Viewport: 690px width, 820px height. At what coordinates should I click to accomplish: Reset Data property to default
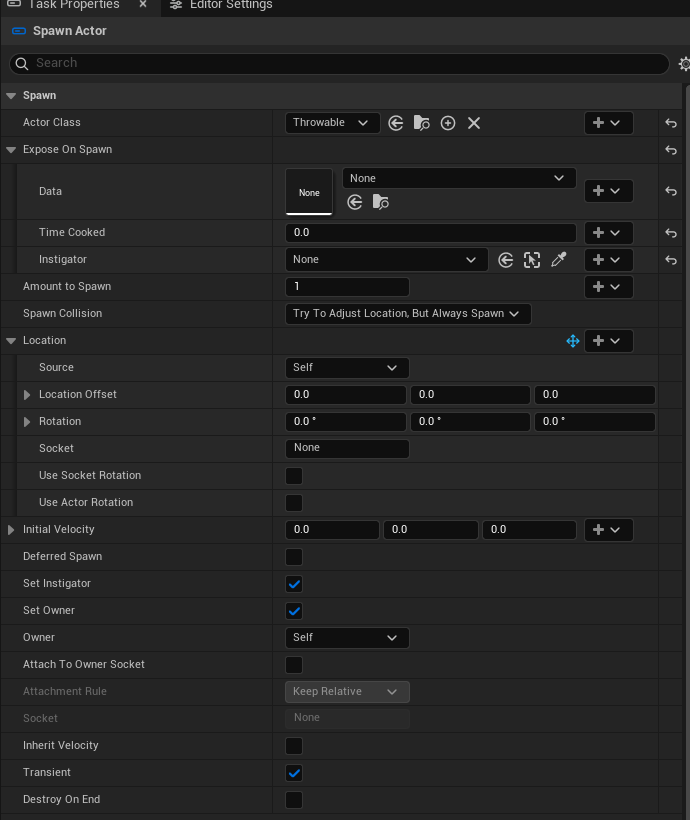pos(671,191)
